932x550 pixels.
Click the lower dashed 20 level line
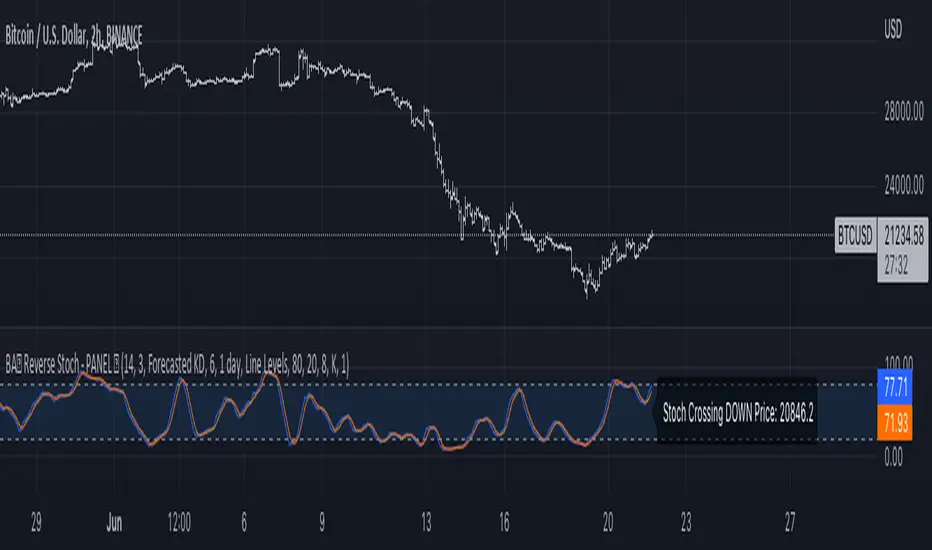pos(439,439)
